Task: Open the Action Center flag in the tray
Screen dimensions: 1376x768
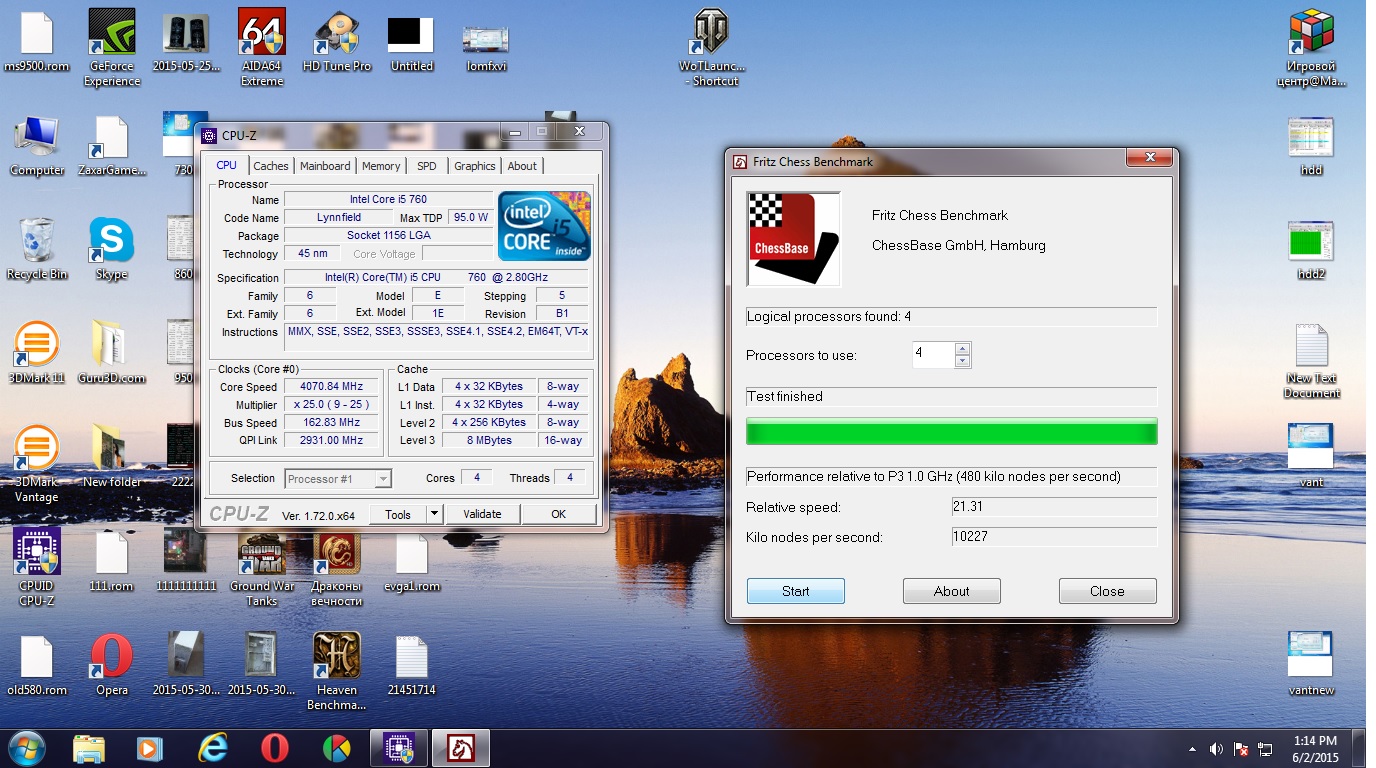Action: pos(1241,749)
